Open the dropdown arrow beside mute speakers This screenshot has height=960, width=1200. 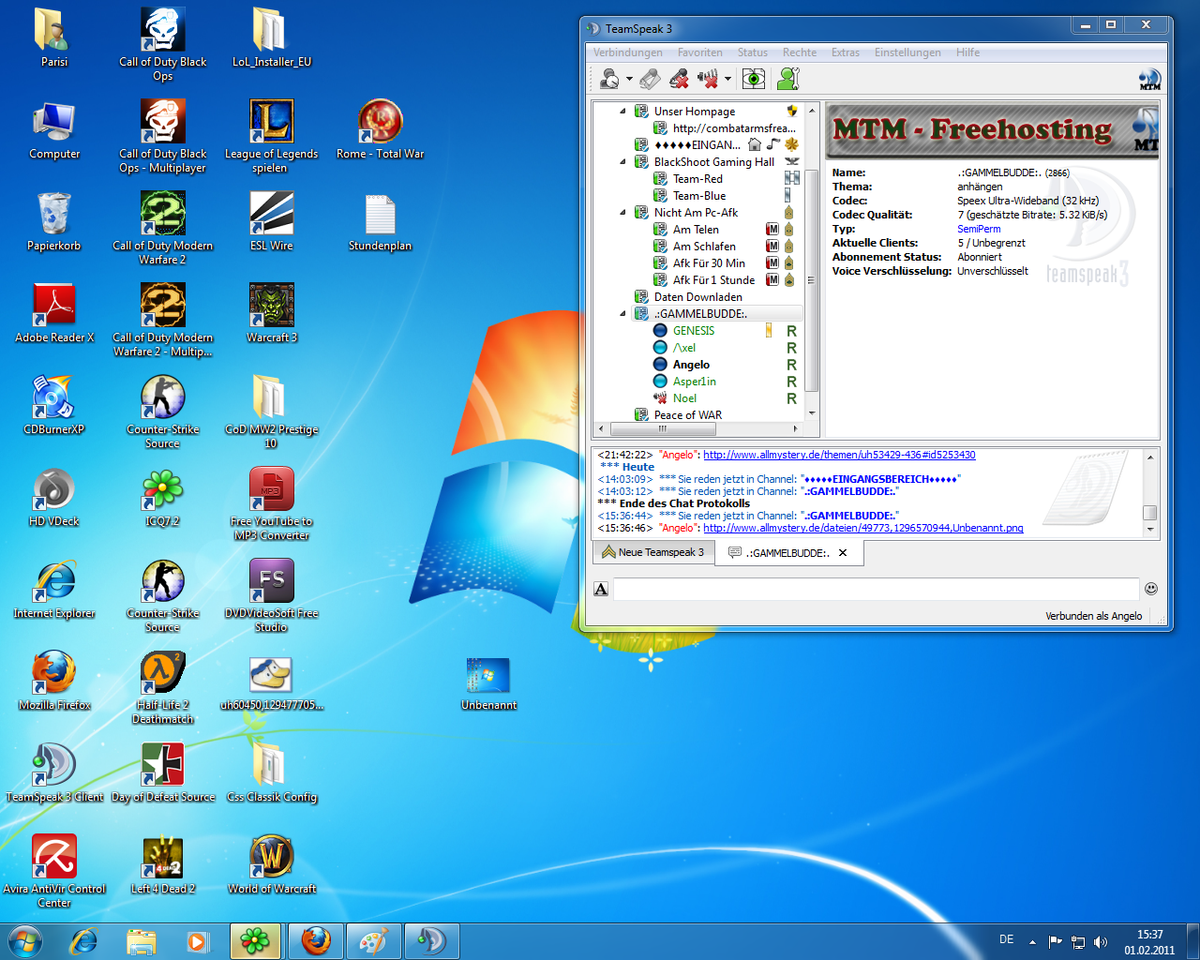728,79
